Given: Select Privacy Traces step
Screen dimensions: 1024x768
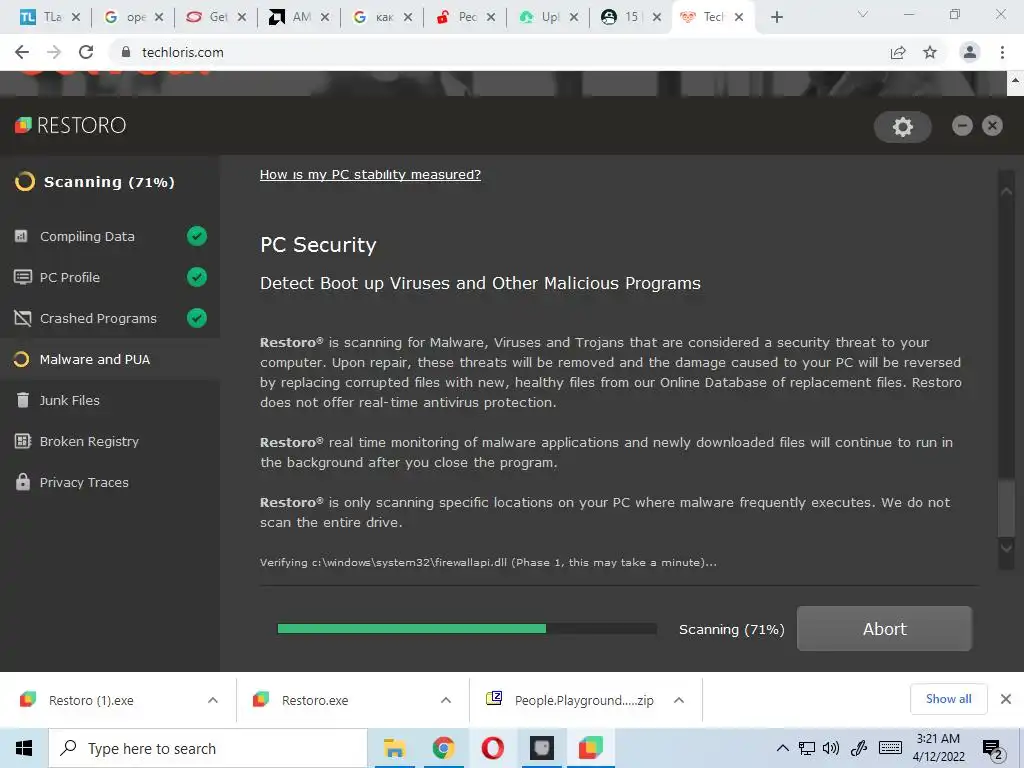Looking at the screenshot, I should 110,483.
